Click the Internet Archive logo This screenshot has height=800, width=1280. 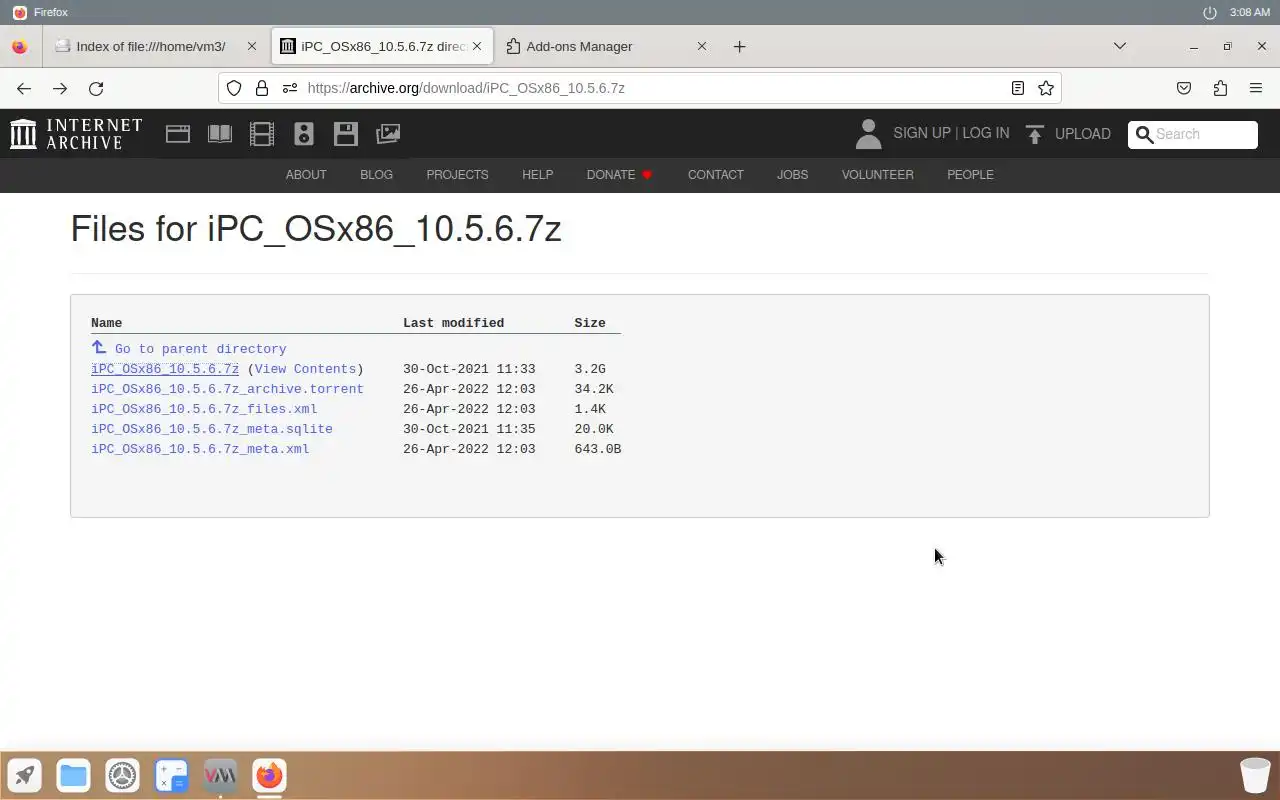[x=76, y=134]
